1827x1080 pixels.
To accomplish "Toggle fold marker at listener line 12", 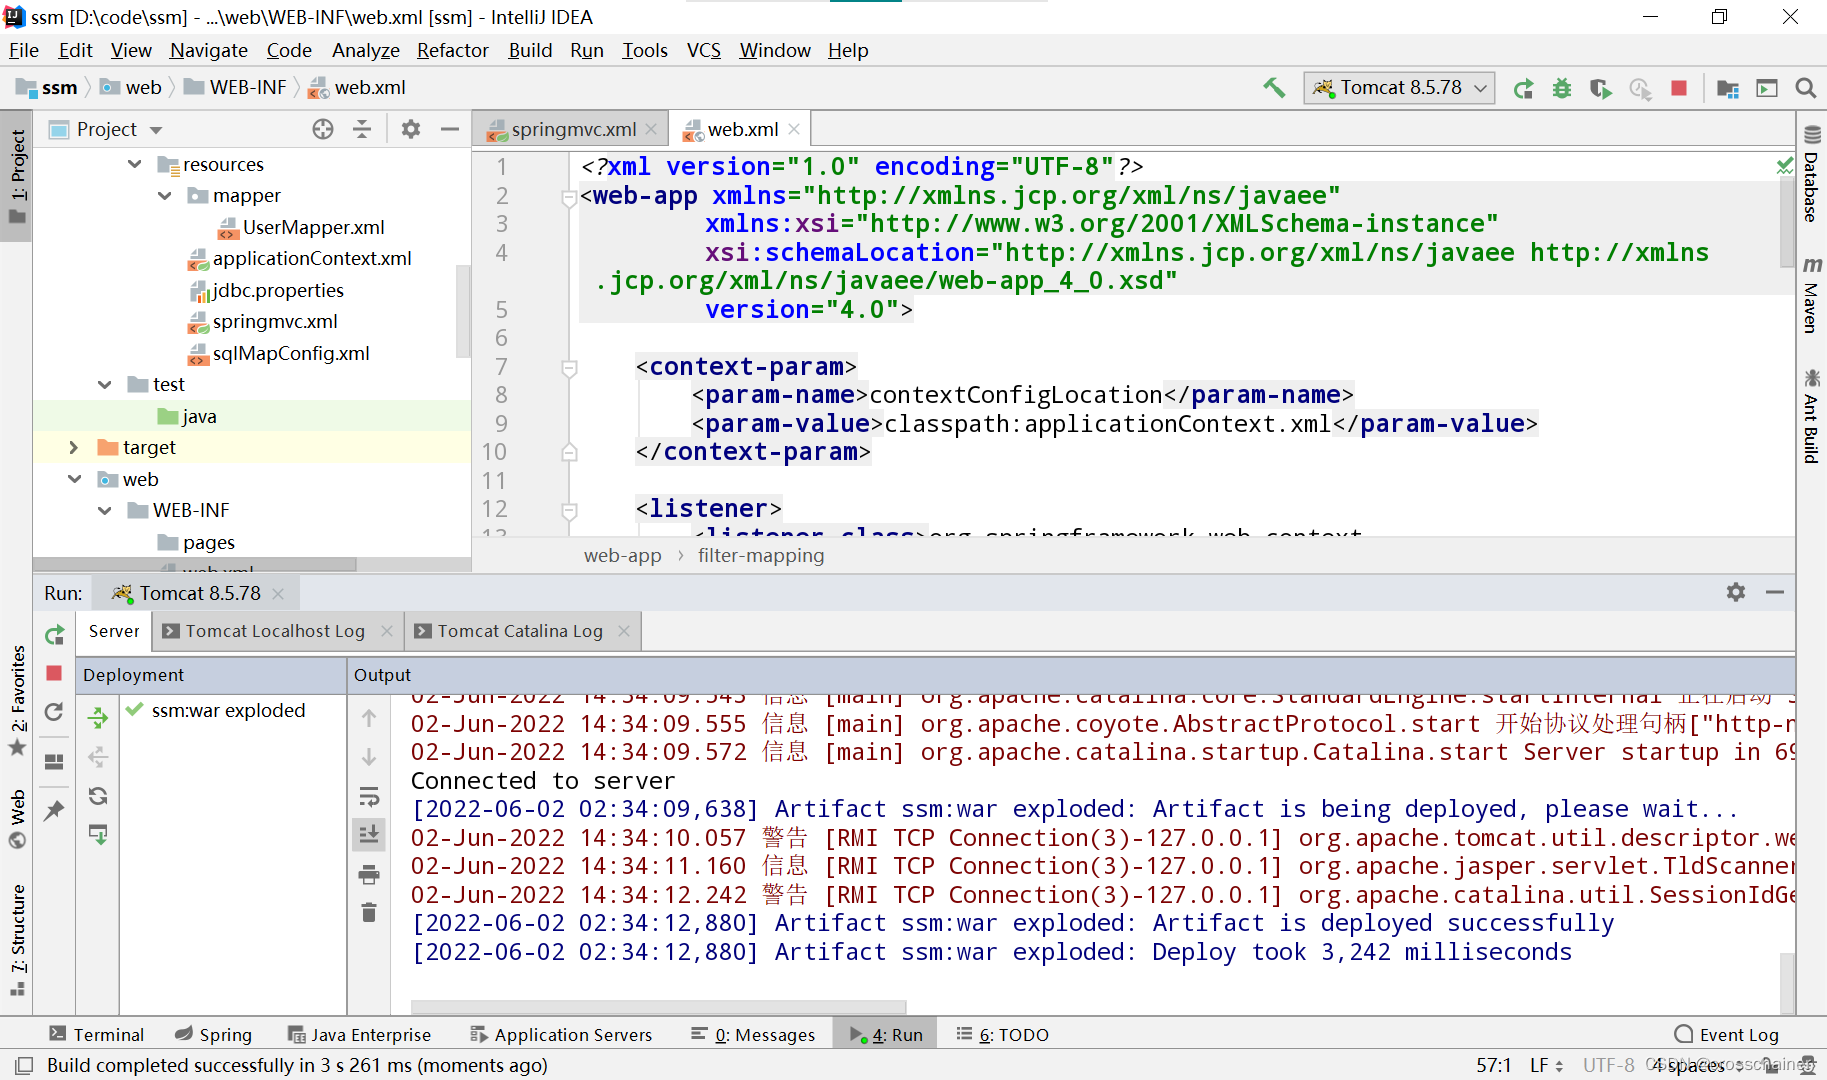I will [569, 510].
